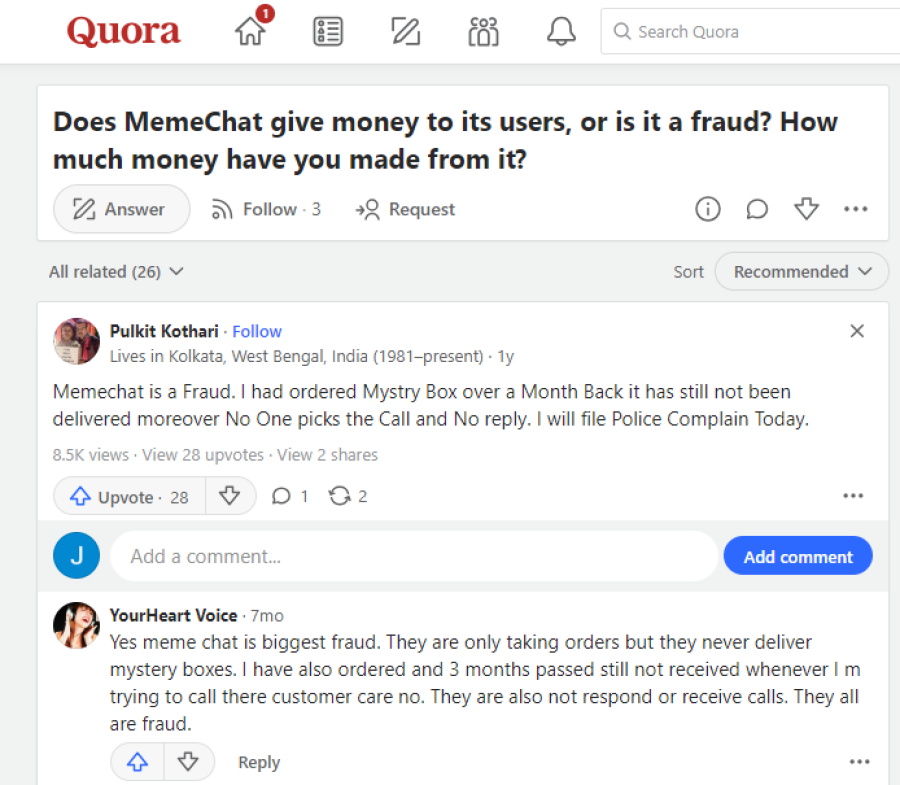Click Pulkit's credential 'Lives in Kolkata' text
This screenshot has height=785, width=900.
coord(297,356)
